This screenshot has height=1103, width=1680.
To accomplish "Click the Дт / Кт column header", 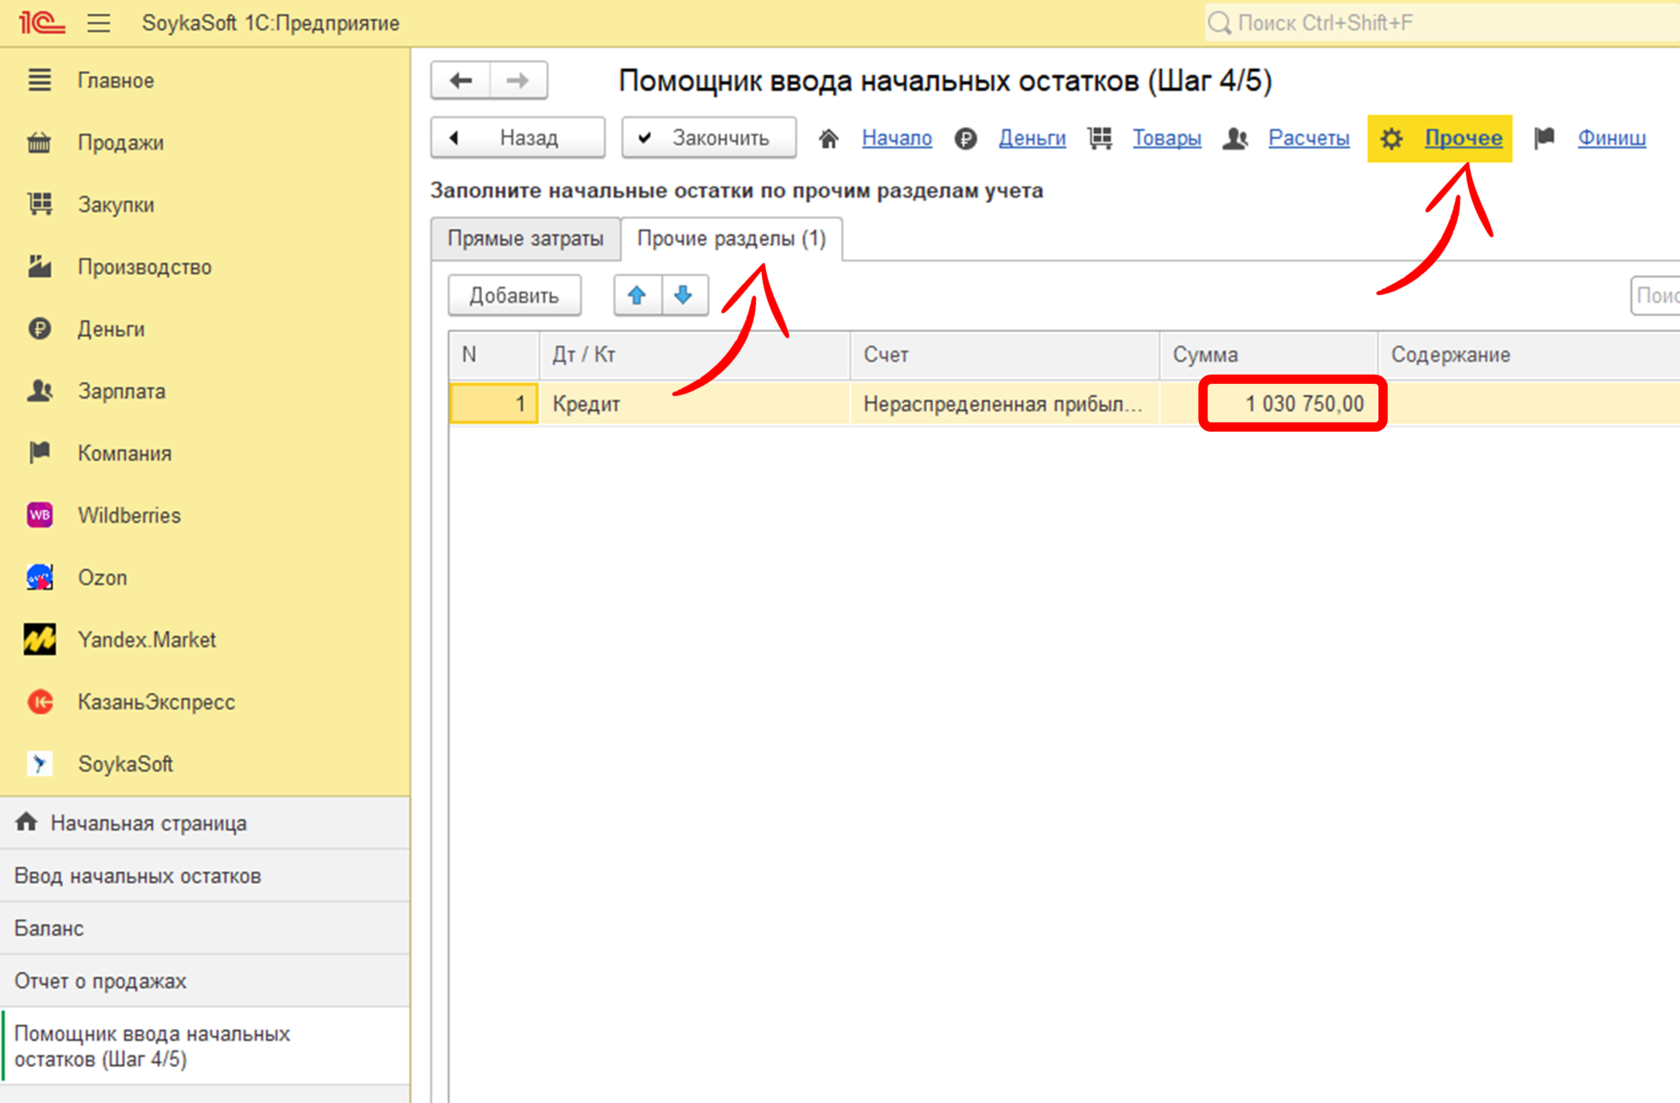I will point(694,355).
